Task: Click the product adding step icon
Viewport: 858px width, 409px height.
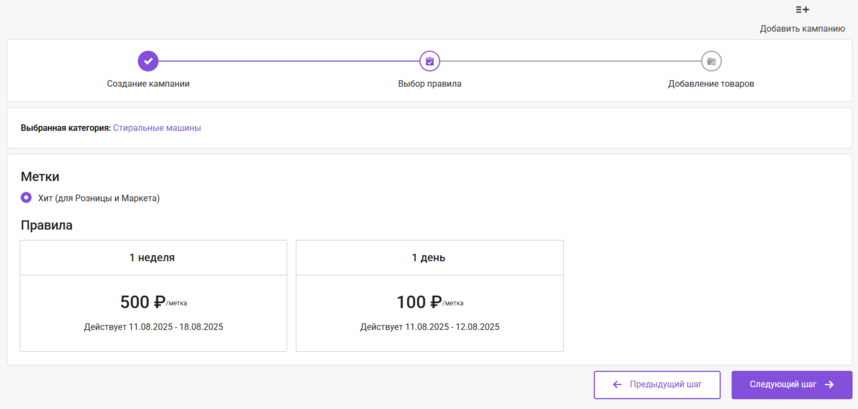Action: pyautogui.click(x=711, y=61)
